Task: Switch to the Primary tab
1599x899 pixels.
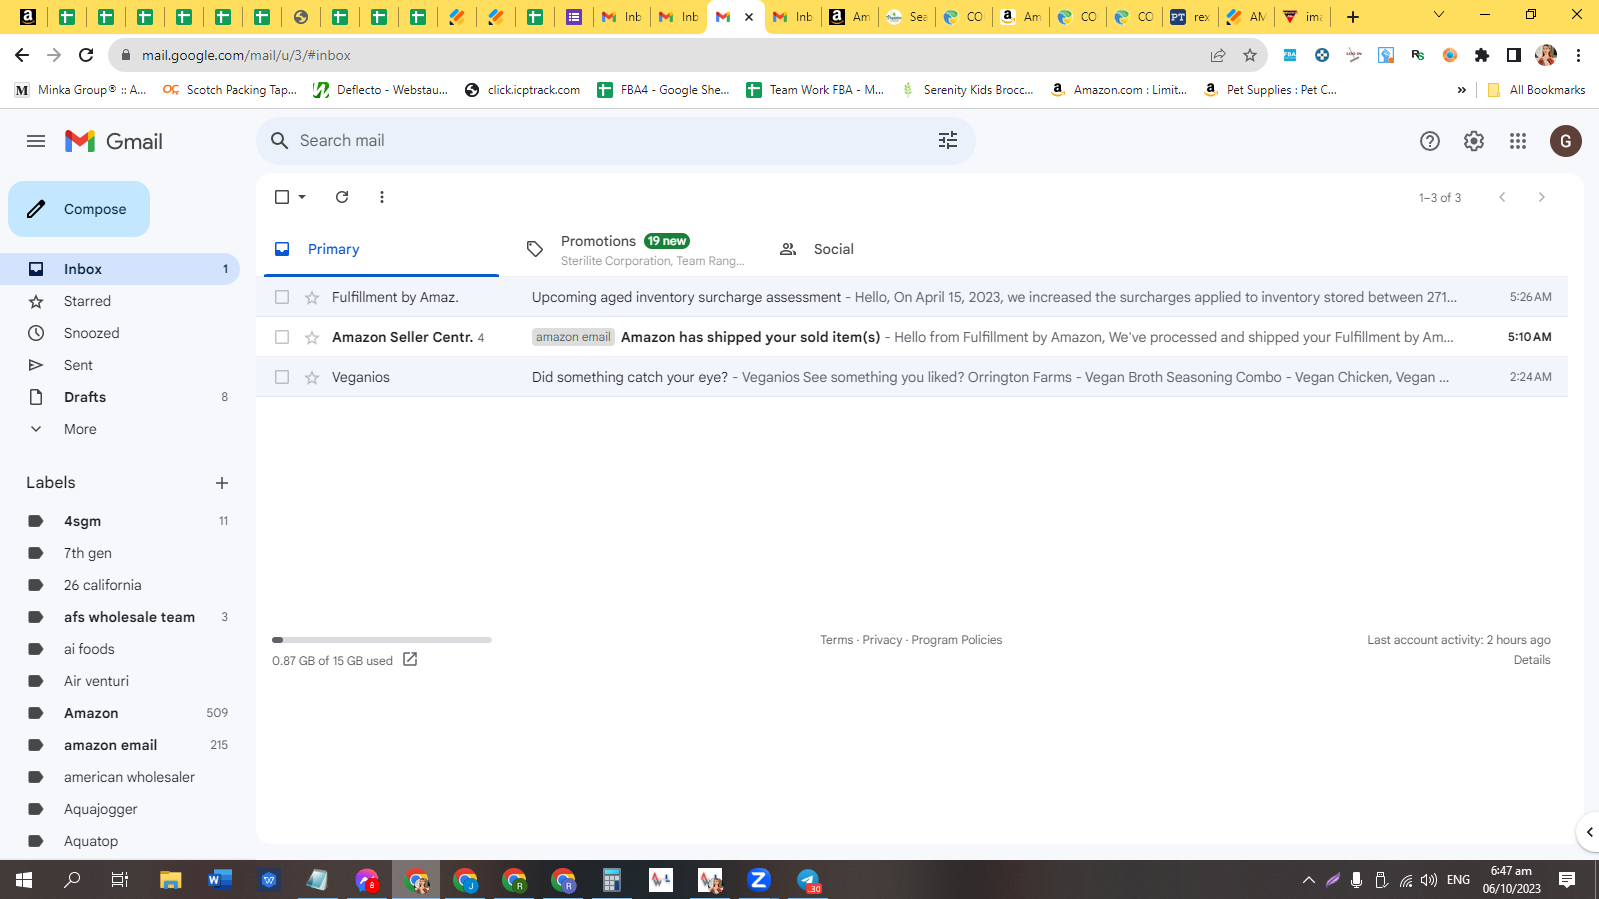Action: click(x=381, y=249)
